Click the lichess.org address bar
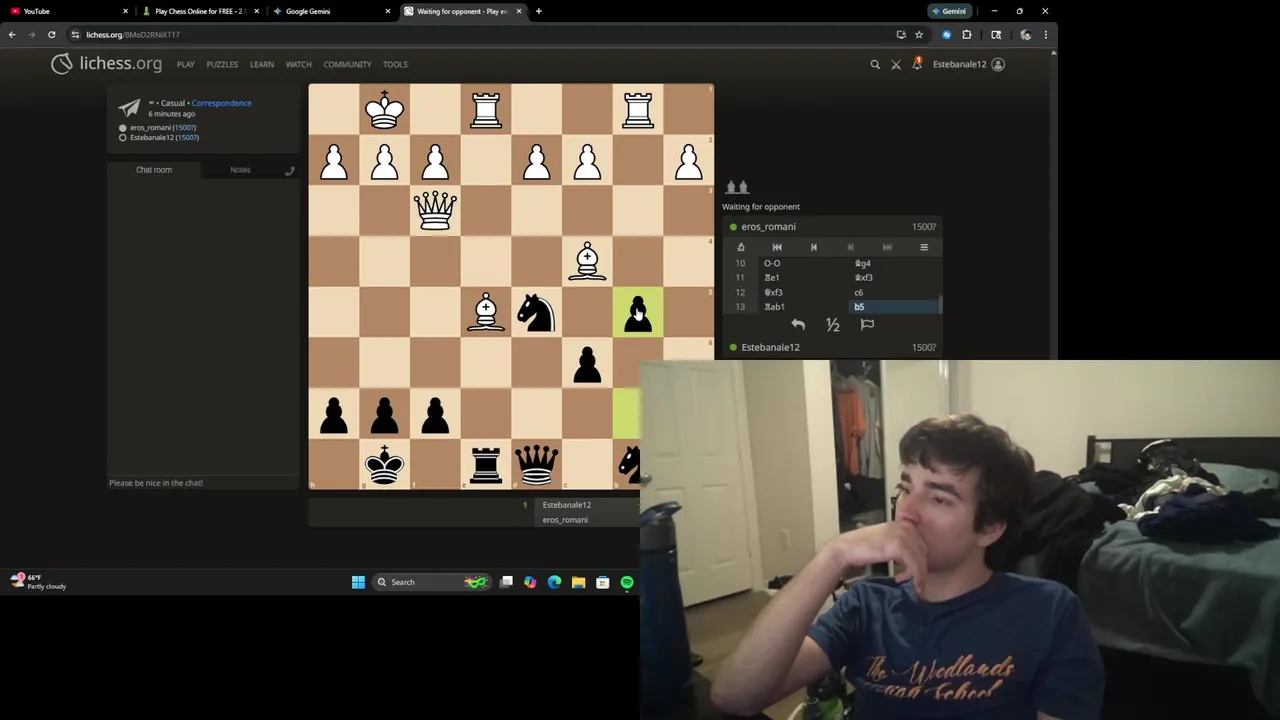Screen dimensions: 1280x720 click(480, 34)
